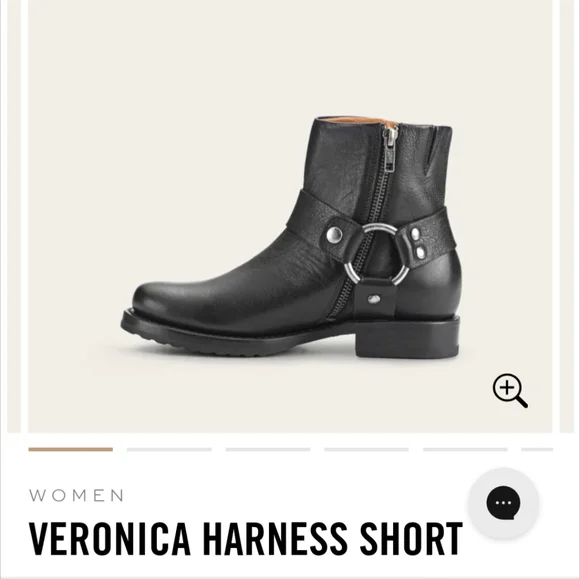The image size is (580, 579).
Task: Click the gray circle around chat icon
Action: 503,503
